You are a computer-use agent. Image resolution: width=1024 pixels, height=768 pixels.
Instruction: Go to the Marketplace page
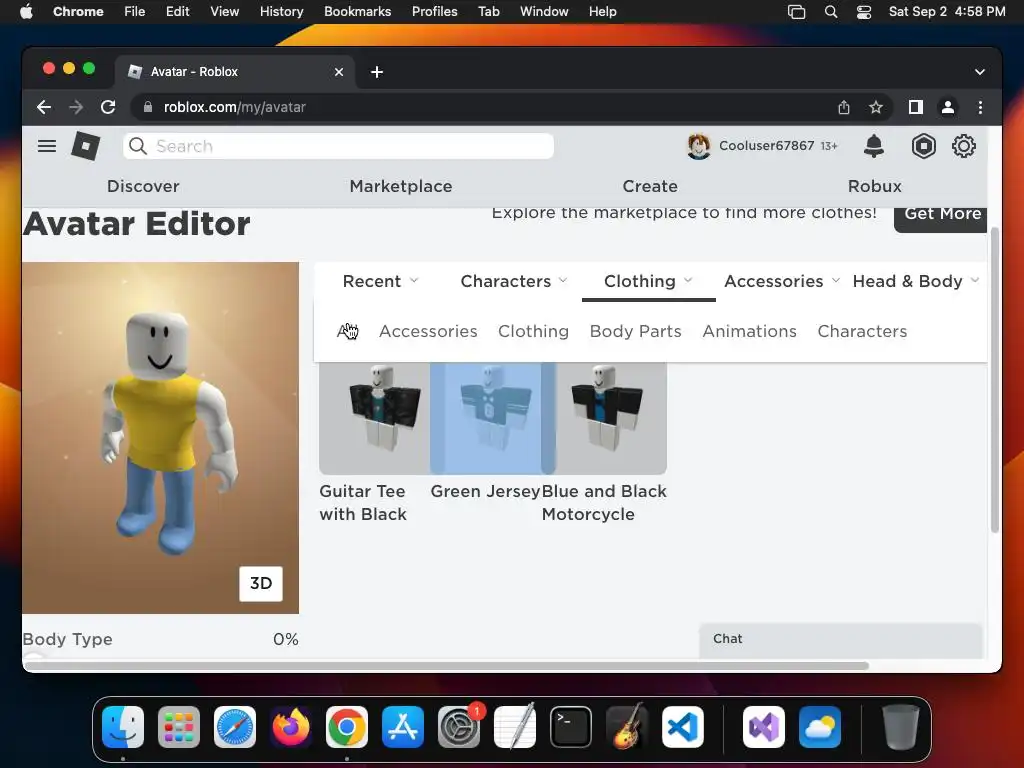(x=401, y=186)
